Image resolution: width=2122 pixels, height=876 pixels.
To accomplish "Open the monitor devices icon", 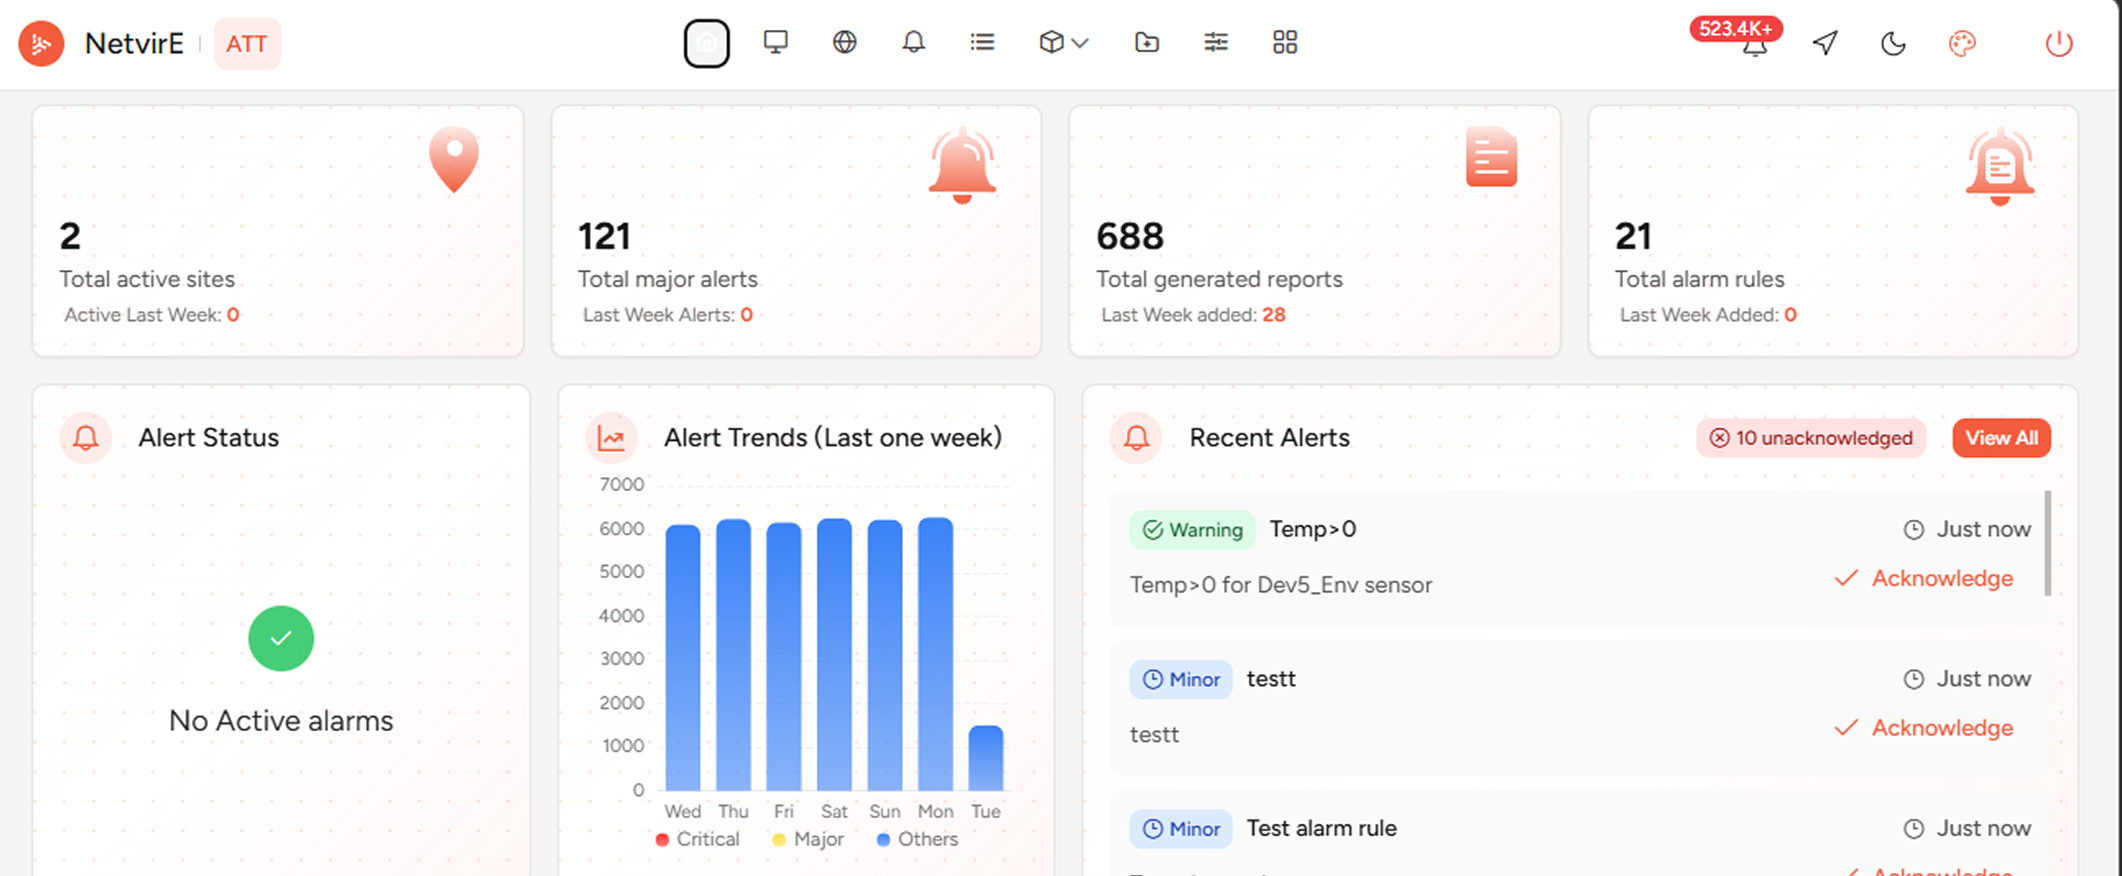I will 776,42.
